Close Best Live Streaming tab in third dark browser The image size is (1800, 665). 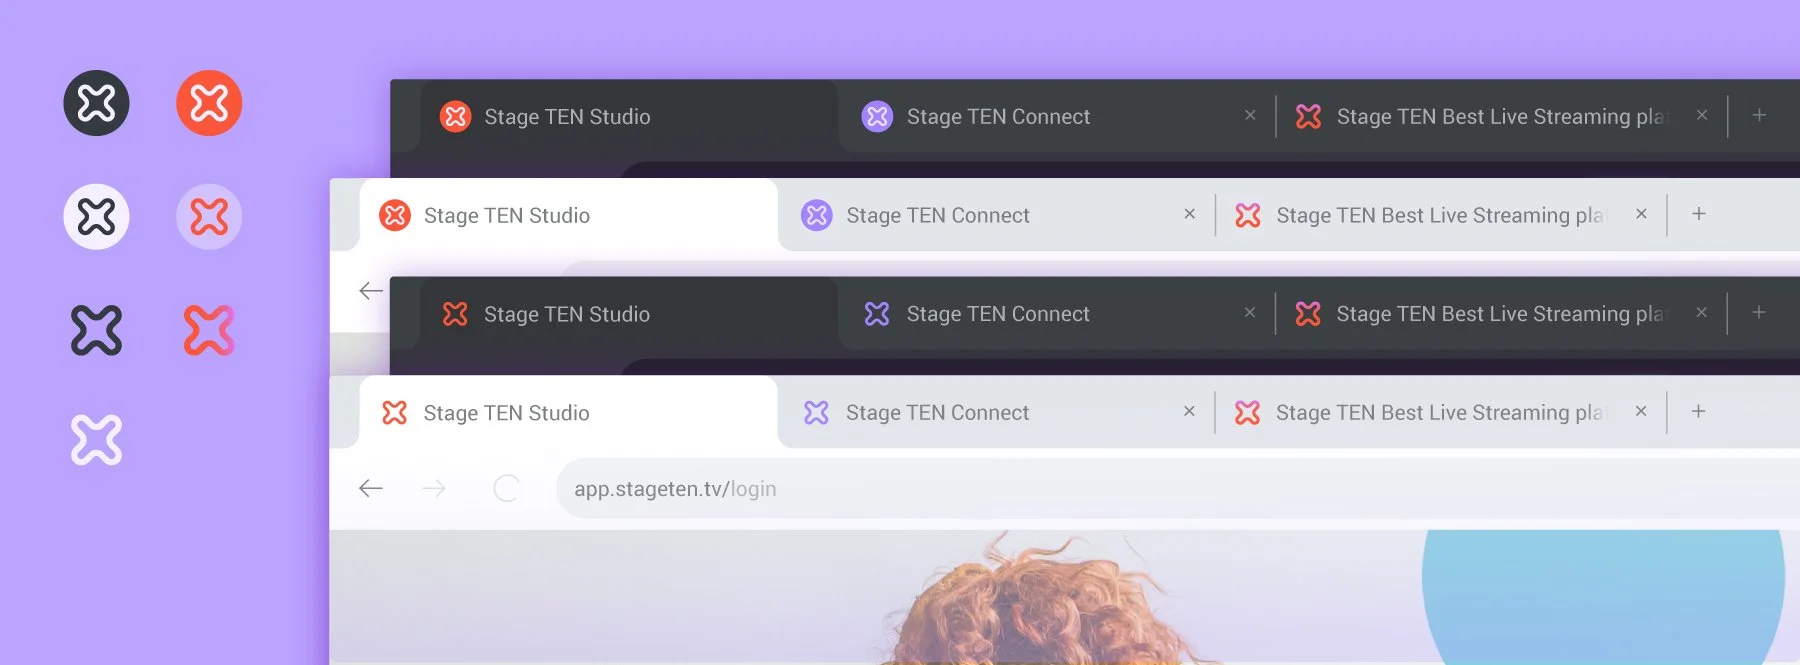click(1701, 313)
